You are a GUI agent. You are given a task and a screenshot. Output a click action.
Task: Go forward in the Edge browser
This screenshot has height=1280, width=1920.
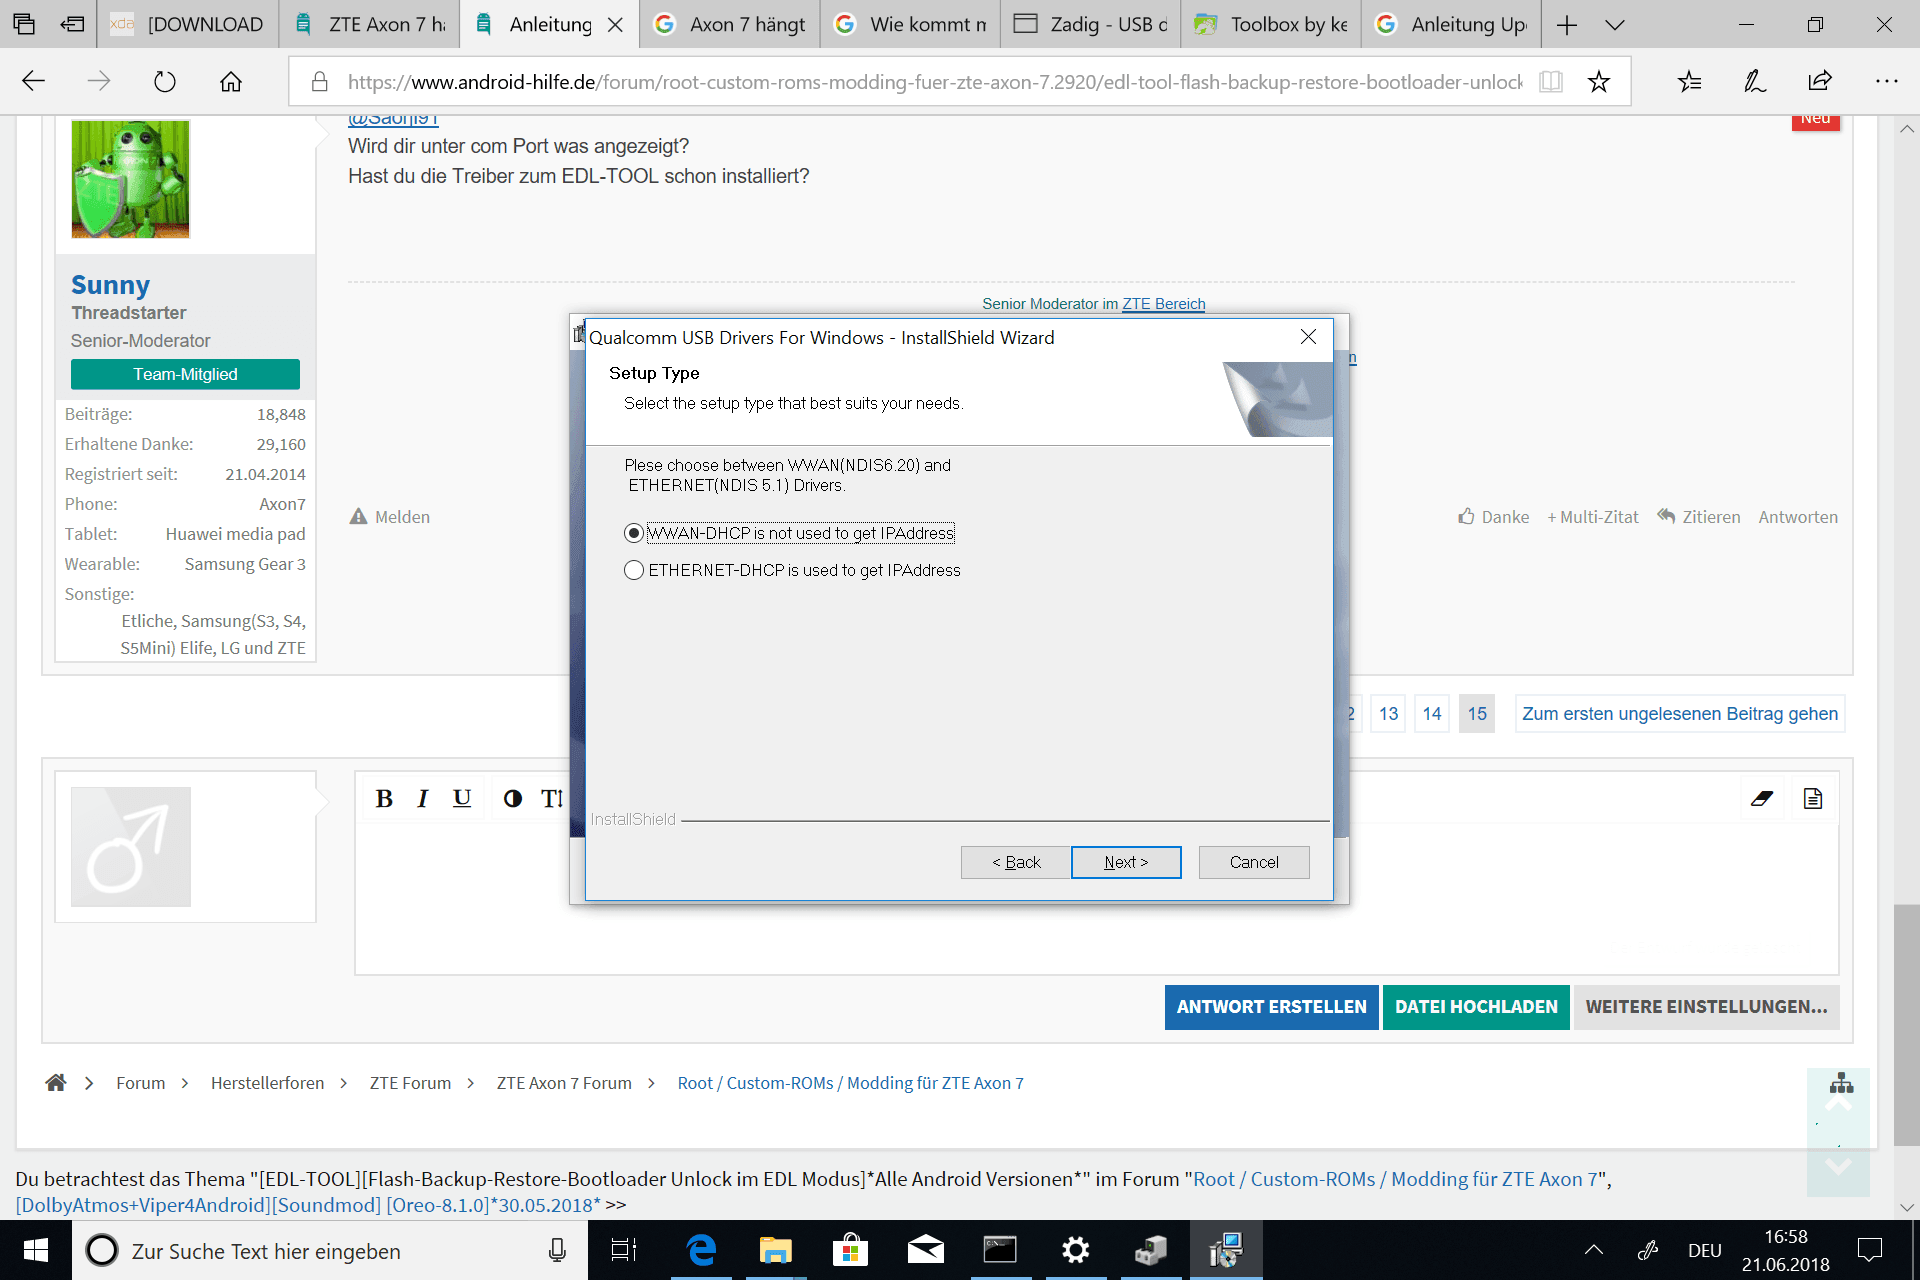coord(98,81)
